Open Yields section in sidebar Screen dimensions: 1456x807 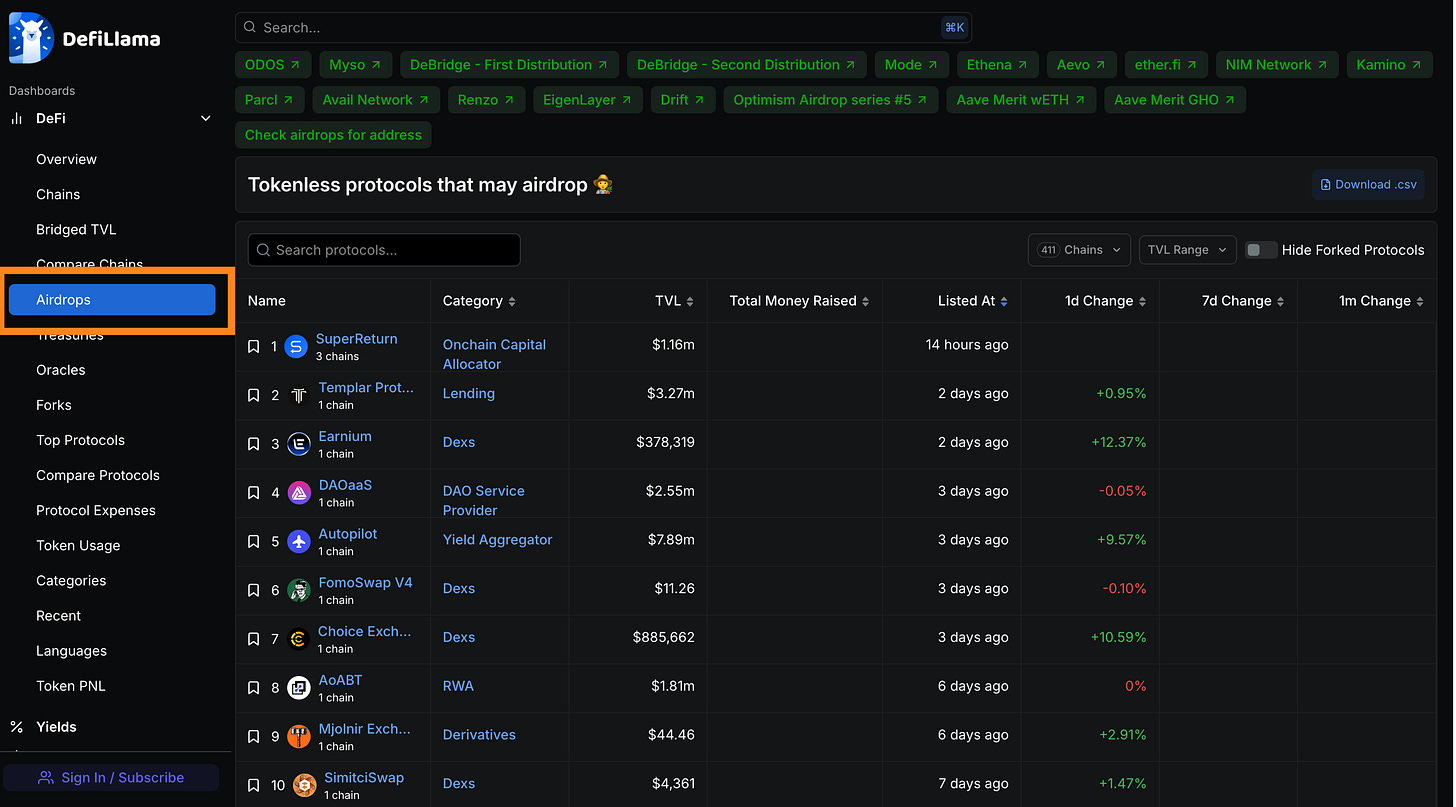click(x=56, y=727)
